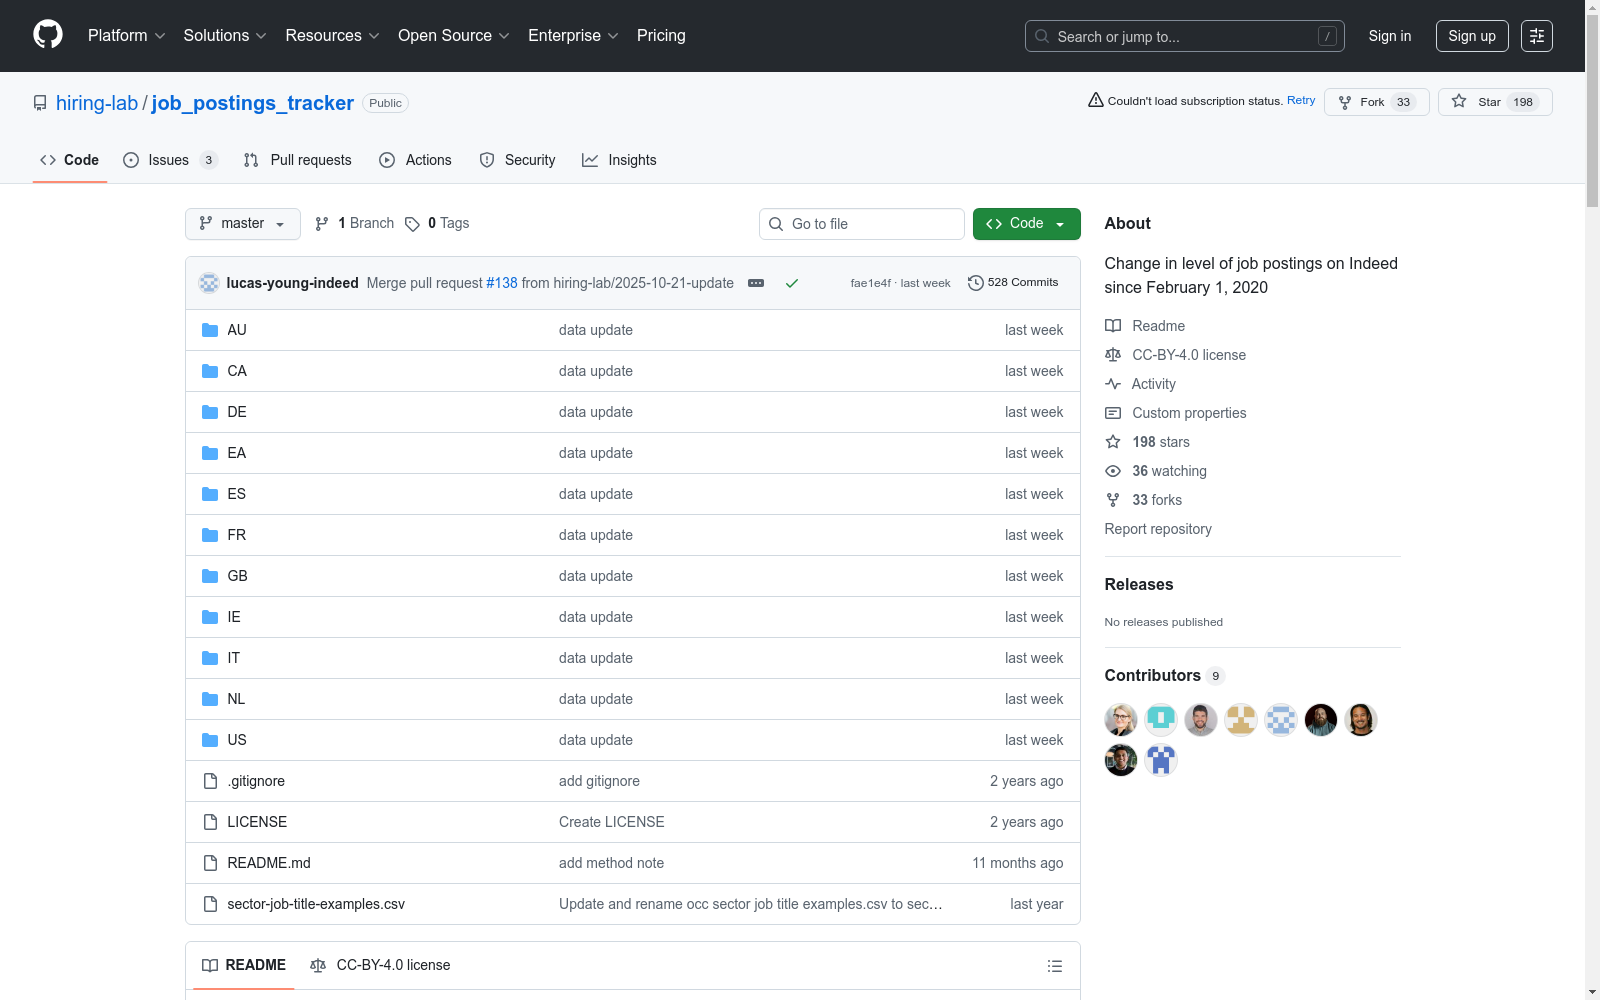Viewport: 1600px width, 1000px height.
Task: Click the repository icon beside hiring-lab
Action: pyautogui.click(x=40, y=103)
